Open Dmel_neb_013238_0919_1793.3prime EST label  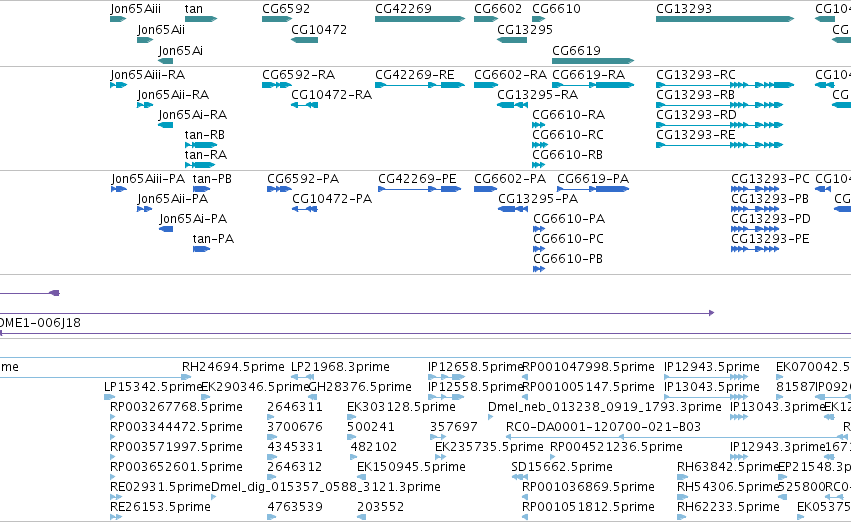pyautogui.click(x=605, y=407)
